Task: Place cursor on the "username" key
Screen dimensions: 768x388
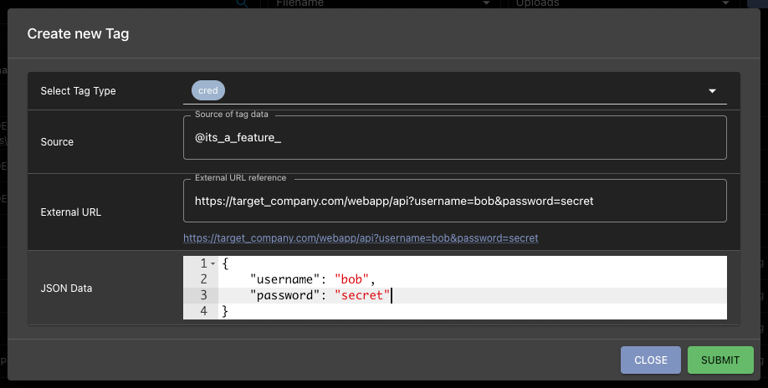Action: (x=285, y=279)
